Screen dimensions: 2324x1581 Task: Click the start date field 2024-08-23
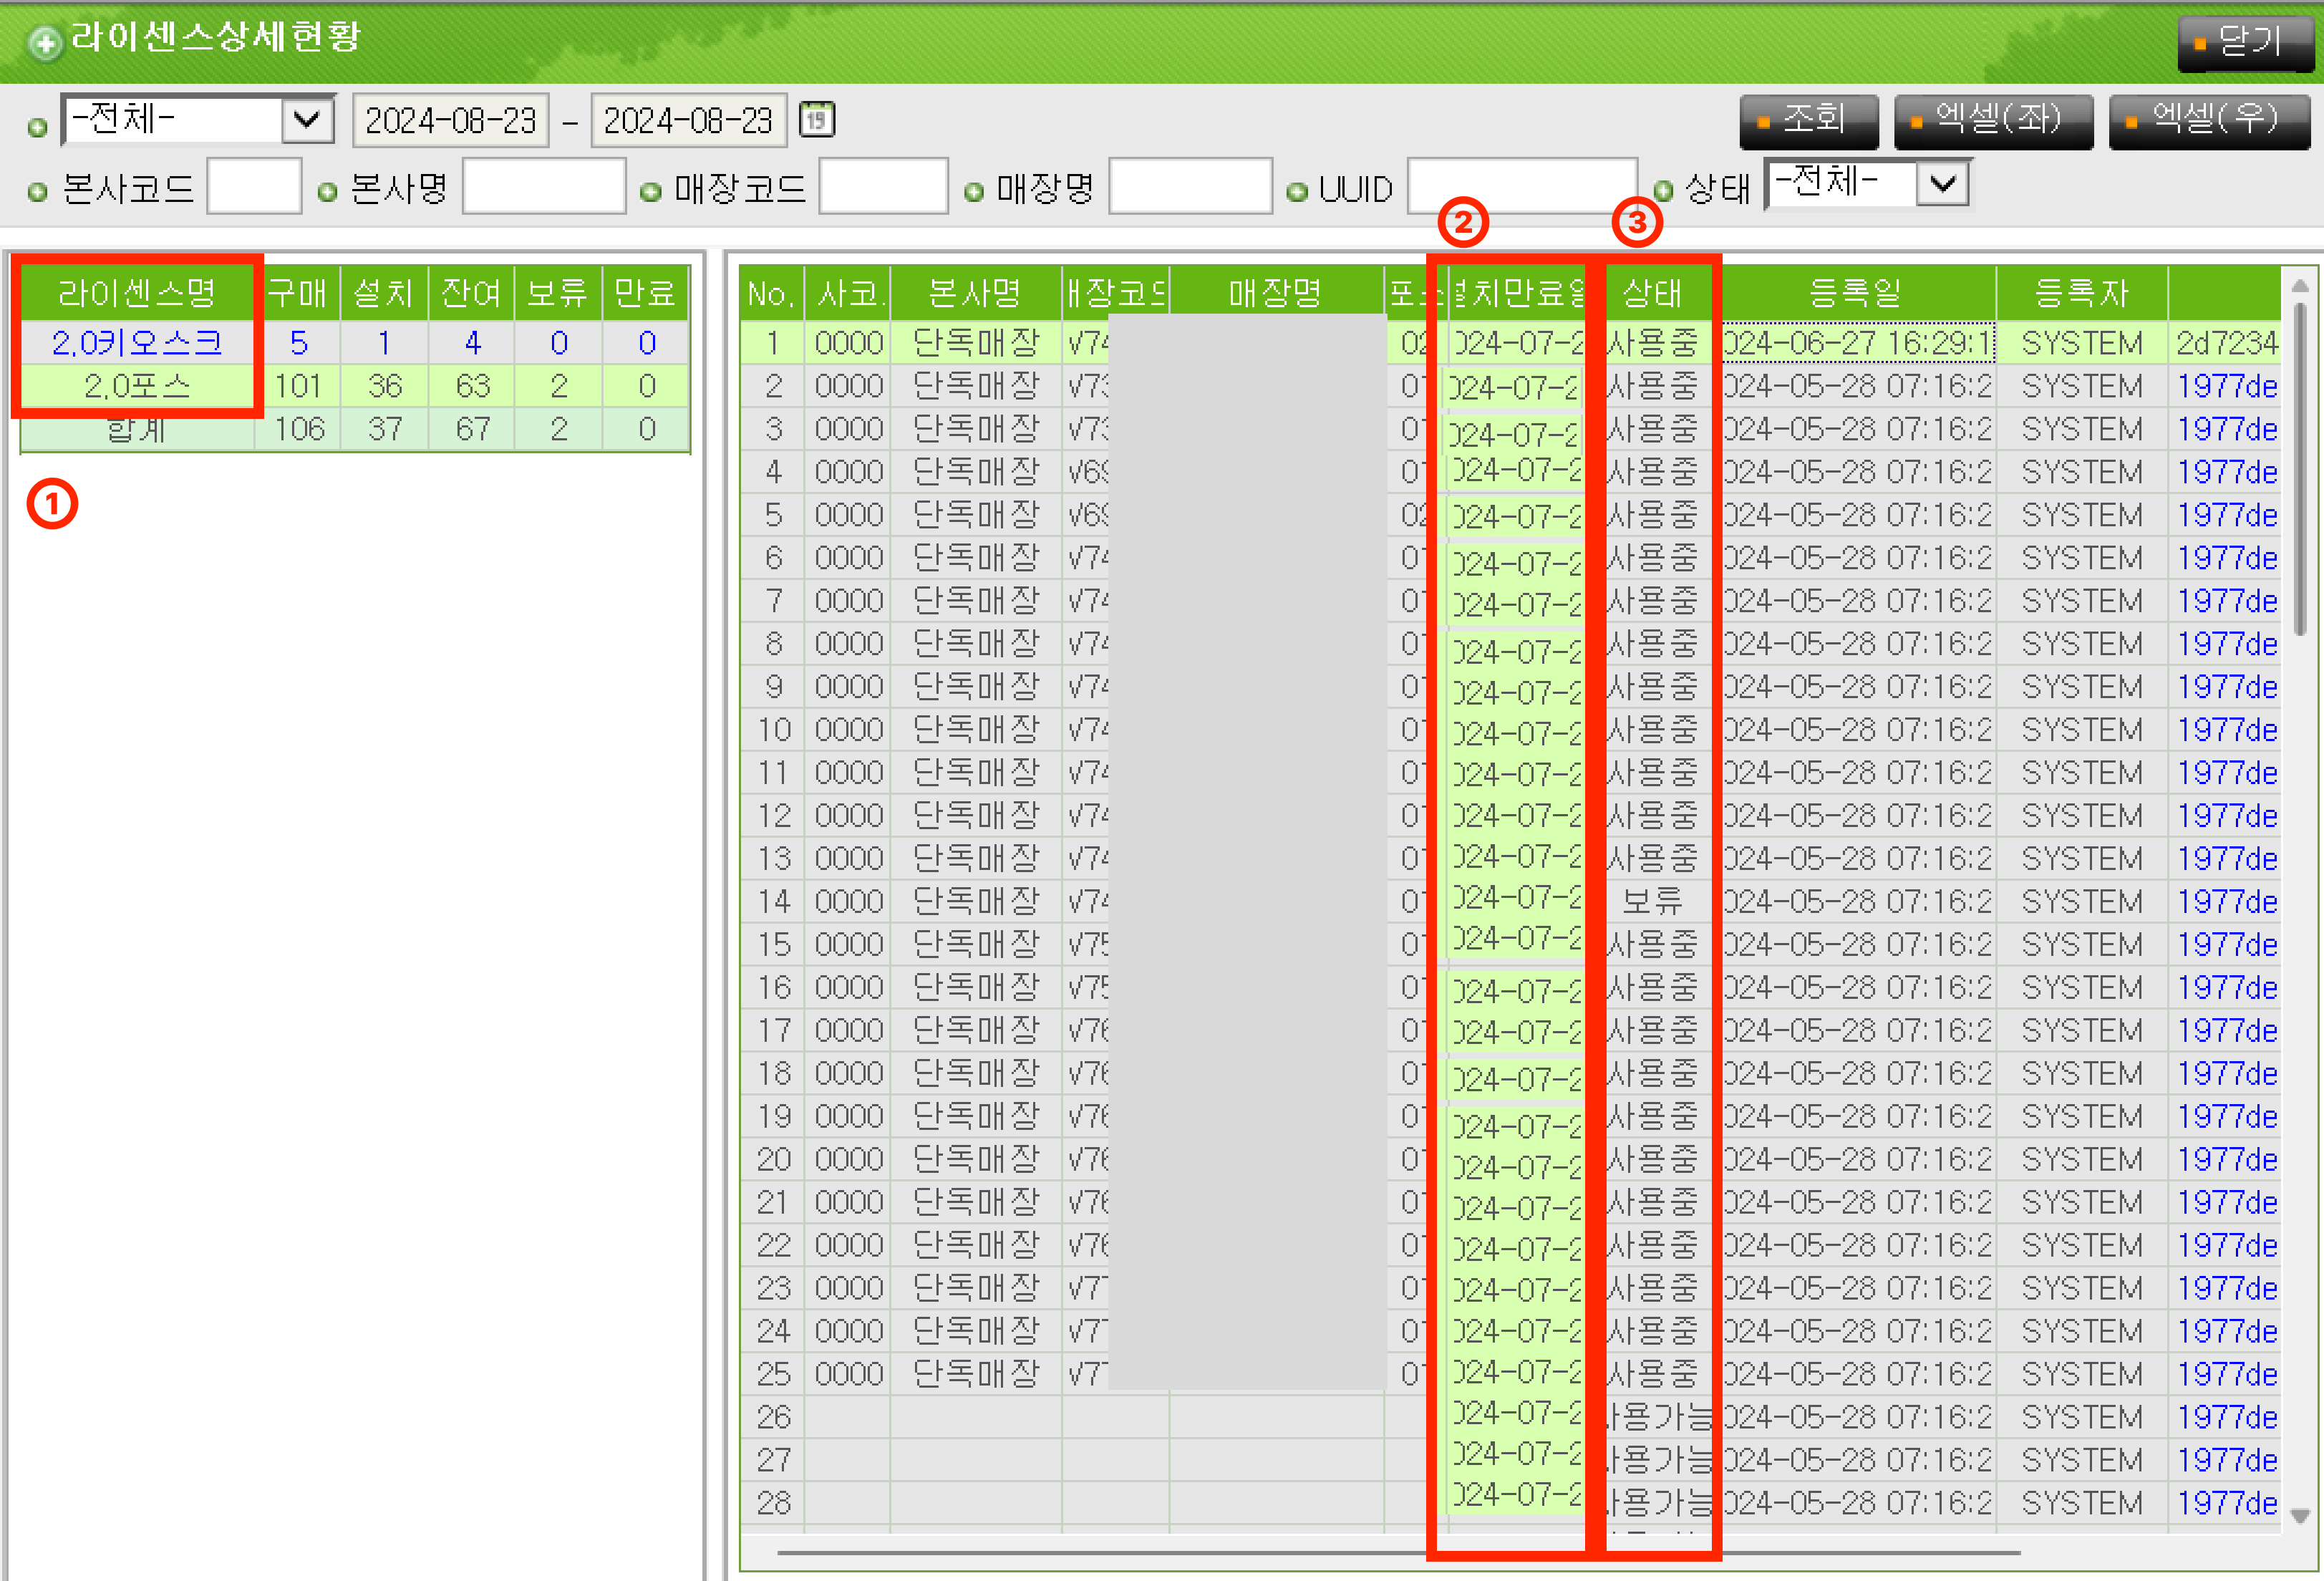[450, 121]
